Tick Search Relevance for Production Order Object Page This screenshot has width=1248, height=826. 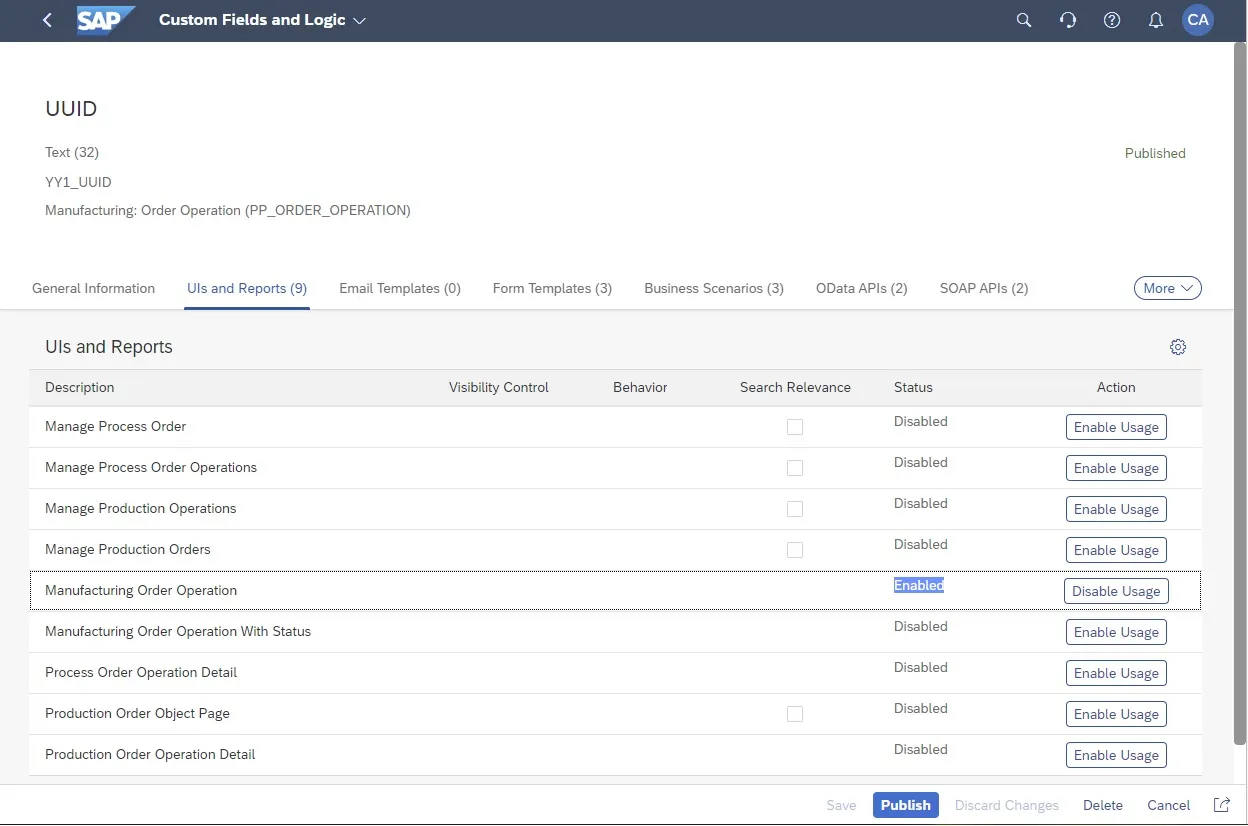(x=795, y=714)
